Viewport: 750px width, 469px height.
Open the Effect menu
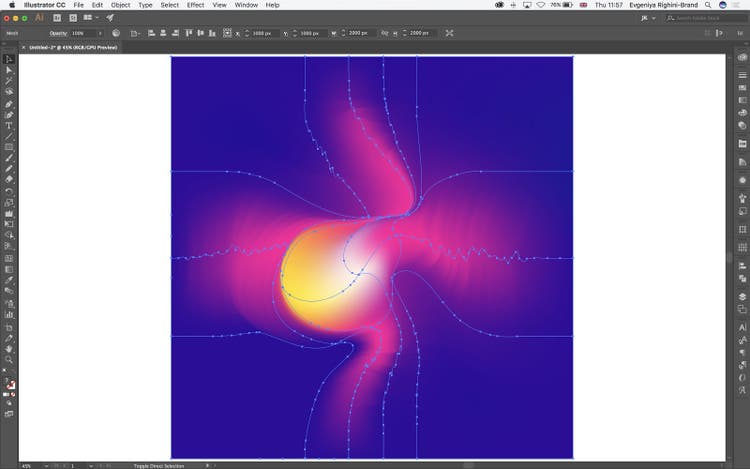point(195,5)
